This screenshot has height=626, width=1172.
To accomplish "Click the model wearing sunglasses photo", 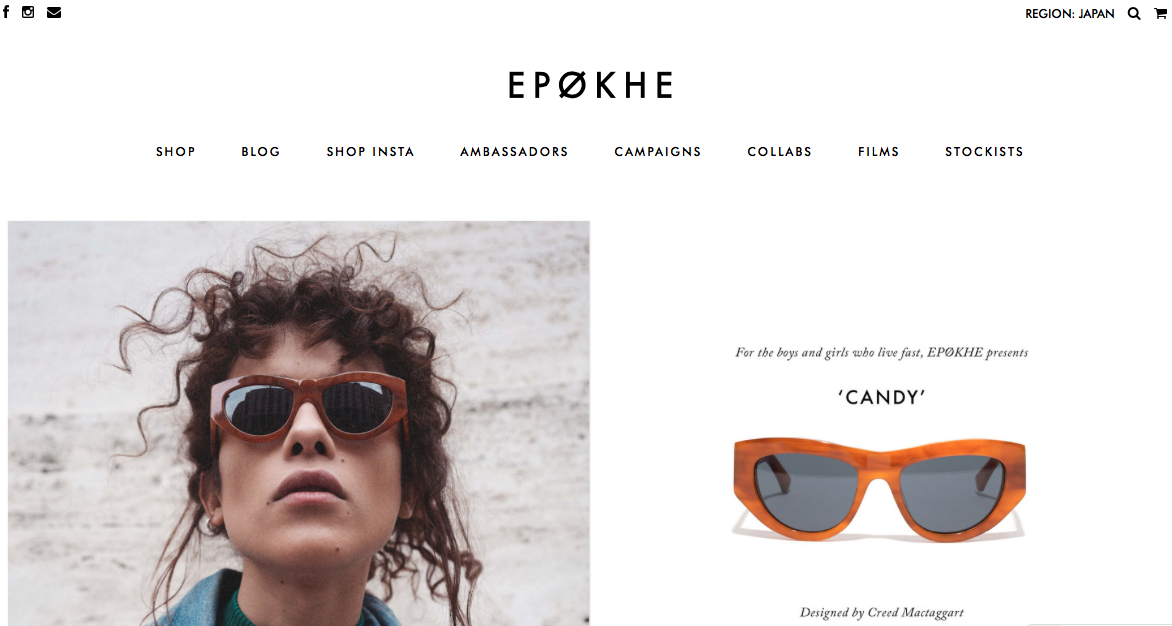I will pyautogui.click(x=299, y=423).
